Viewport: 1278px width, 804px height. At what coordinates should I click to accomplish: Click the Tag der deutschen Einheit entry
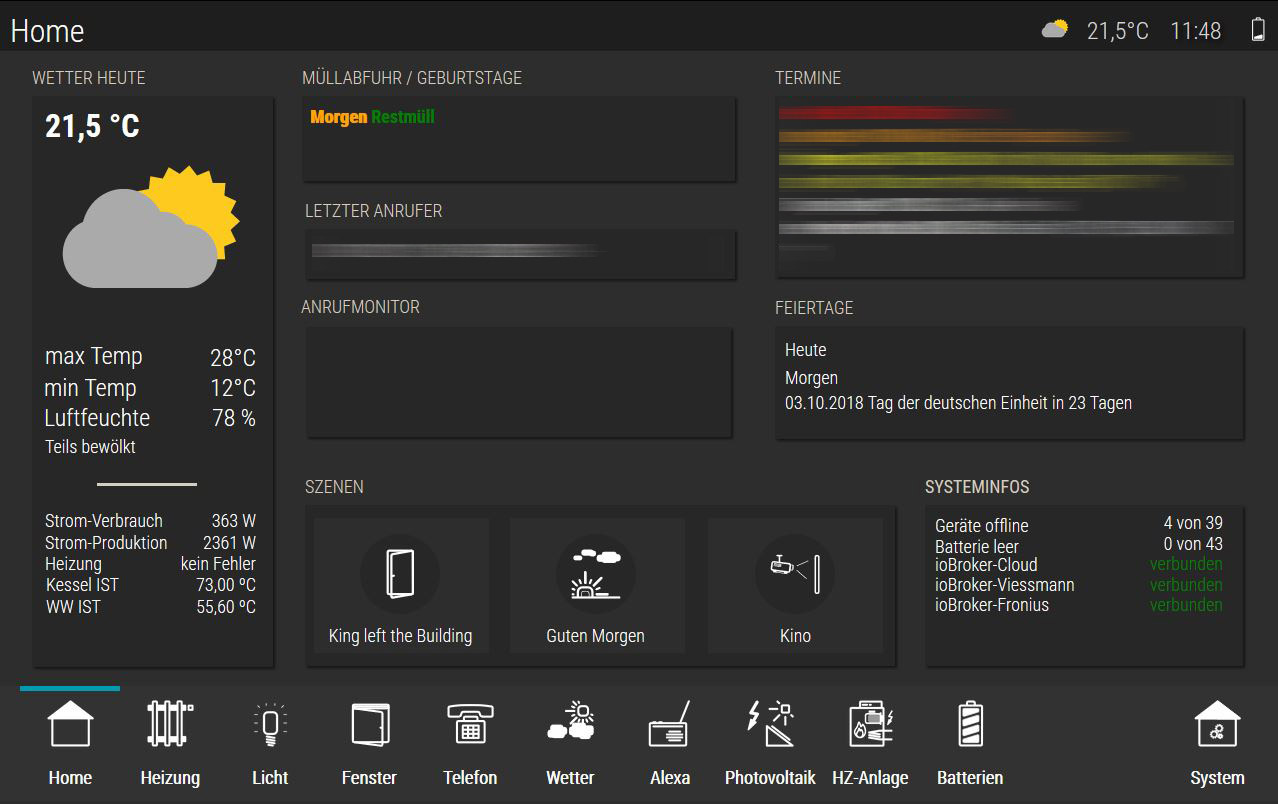pos(958,403)
